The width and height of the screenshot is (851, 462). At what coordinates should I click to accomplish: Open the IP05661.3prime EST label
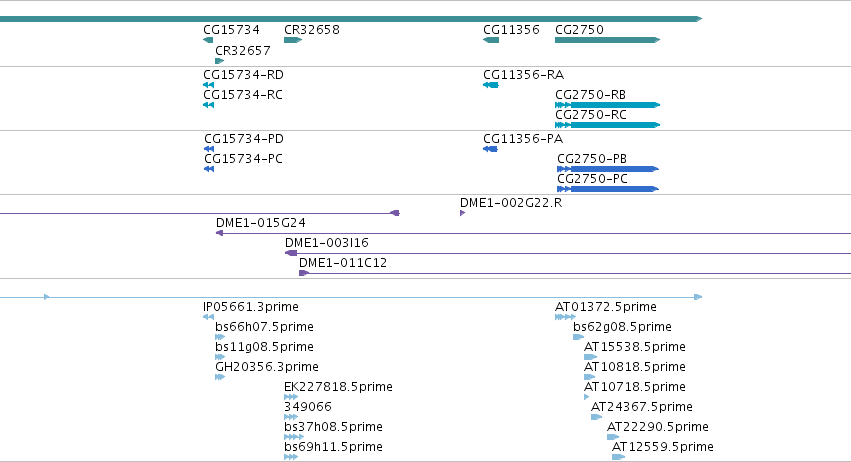(251, 307)
